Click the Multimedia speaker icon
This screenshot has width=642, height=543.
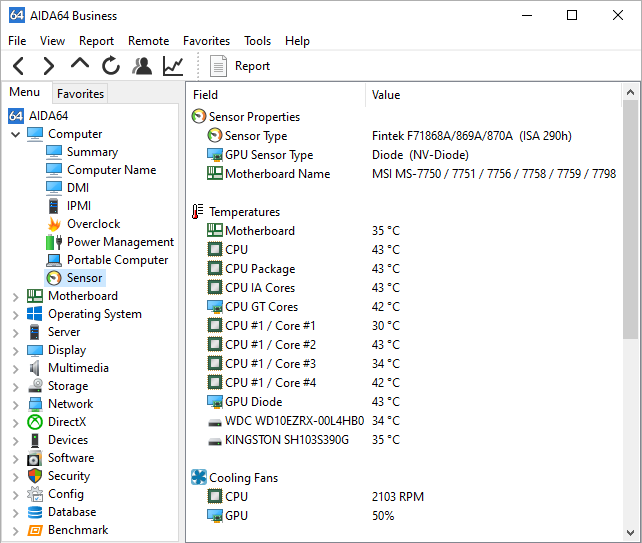35,368
